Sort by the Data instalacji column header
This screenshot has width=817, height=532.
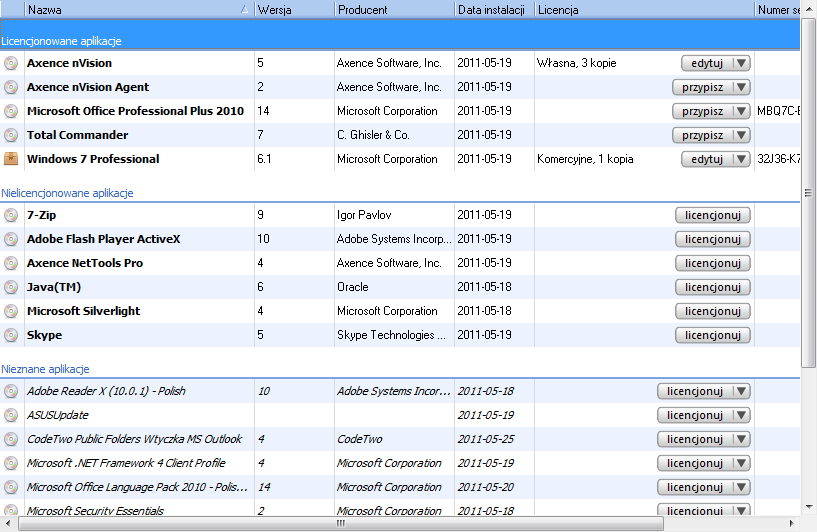click(x=494, y=9)
